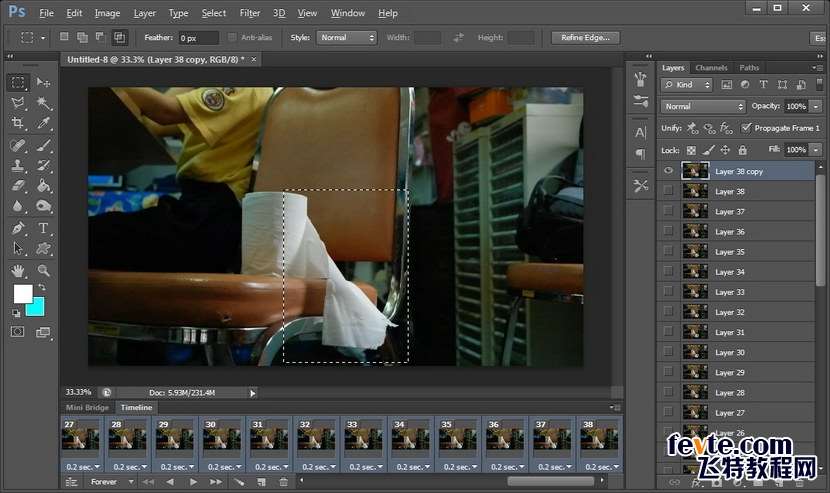Change frame 27 delay time dropdown
Screen dimensions: 830x493
(x=83, y=467)
